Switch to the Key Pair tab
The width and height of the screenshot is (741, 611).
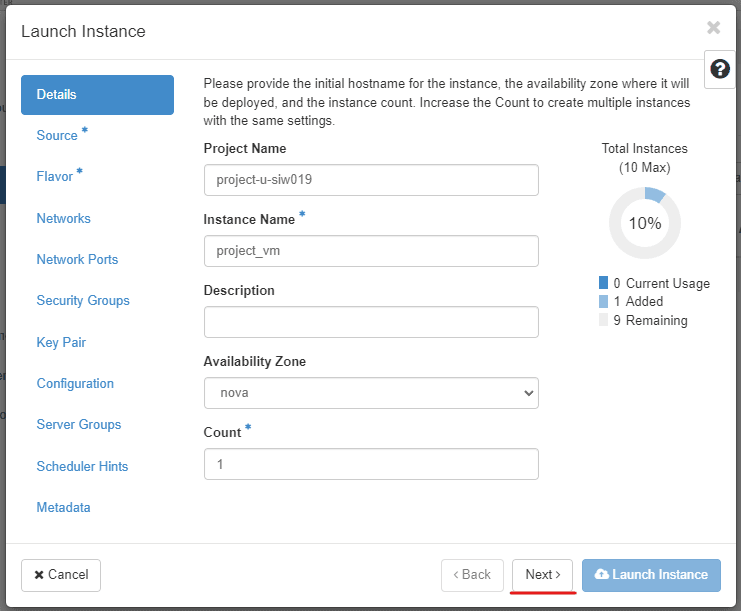point(61,342)
